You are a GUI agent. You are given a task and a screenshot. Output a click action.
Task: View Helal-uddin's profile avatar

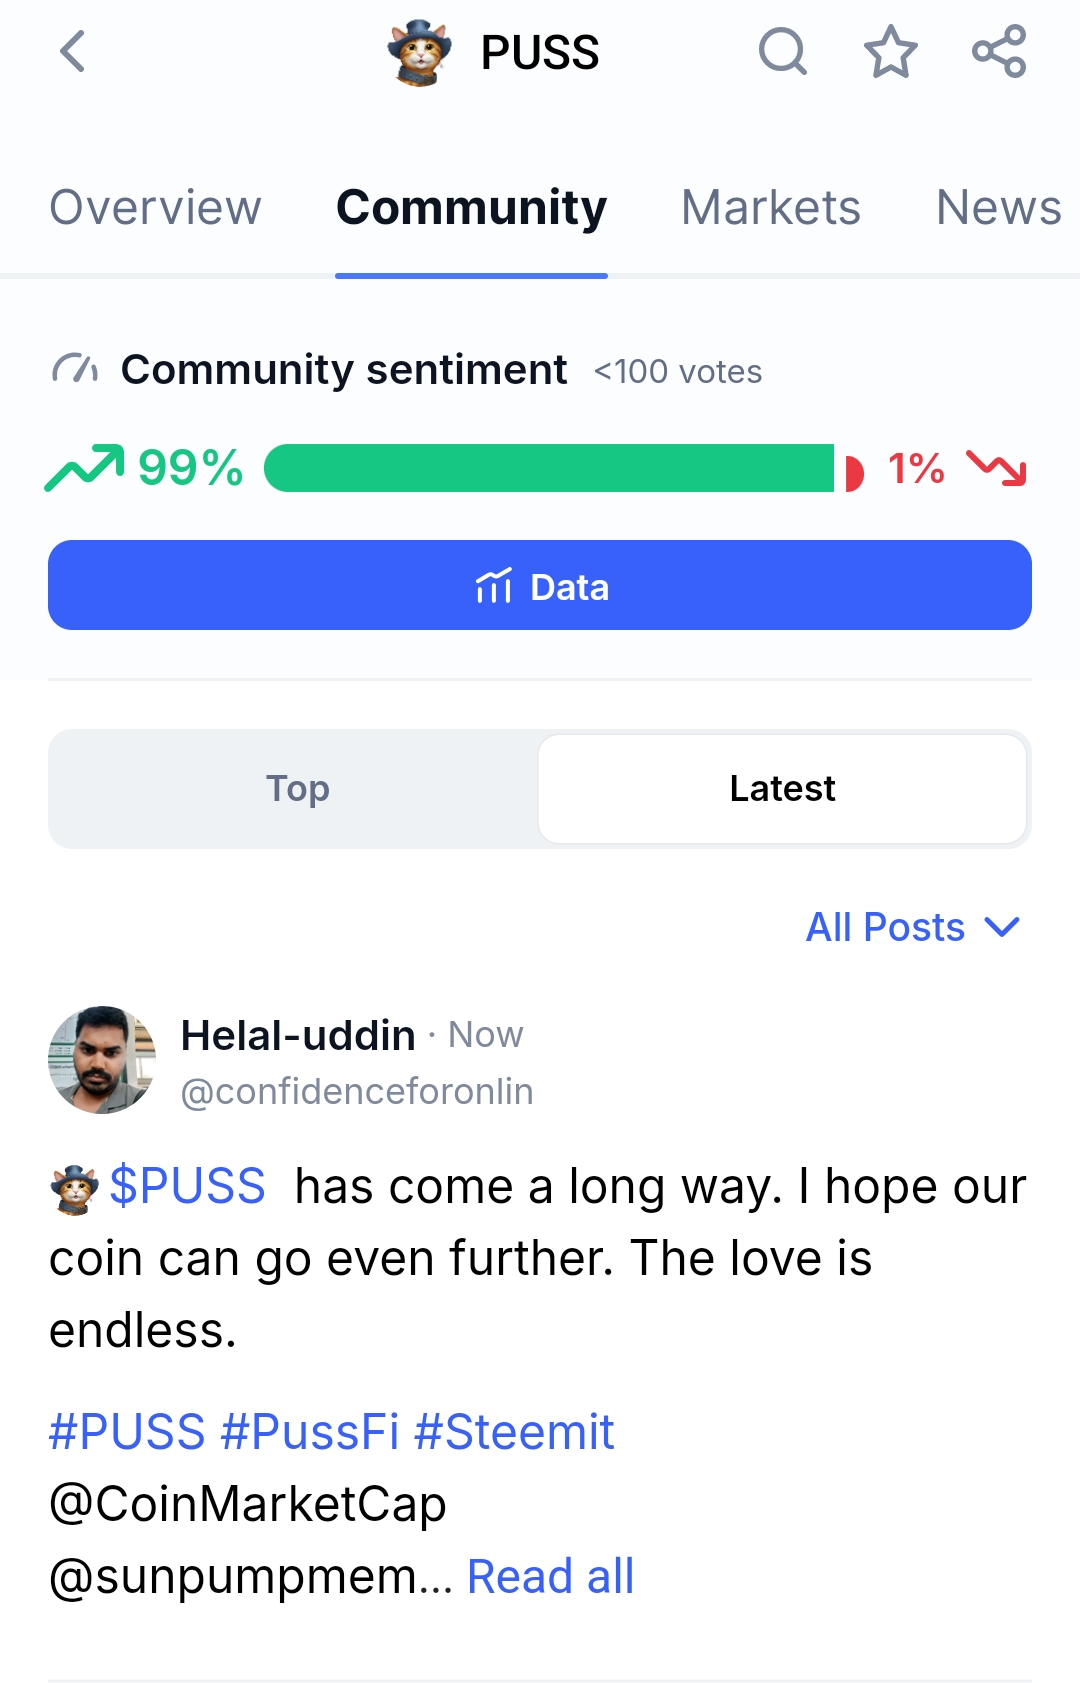(102, 1060)
